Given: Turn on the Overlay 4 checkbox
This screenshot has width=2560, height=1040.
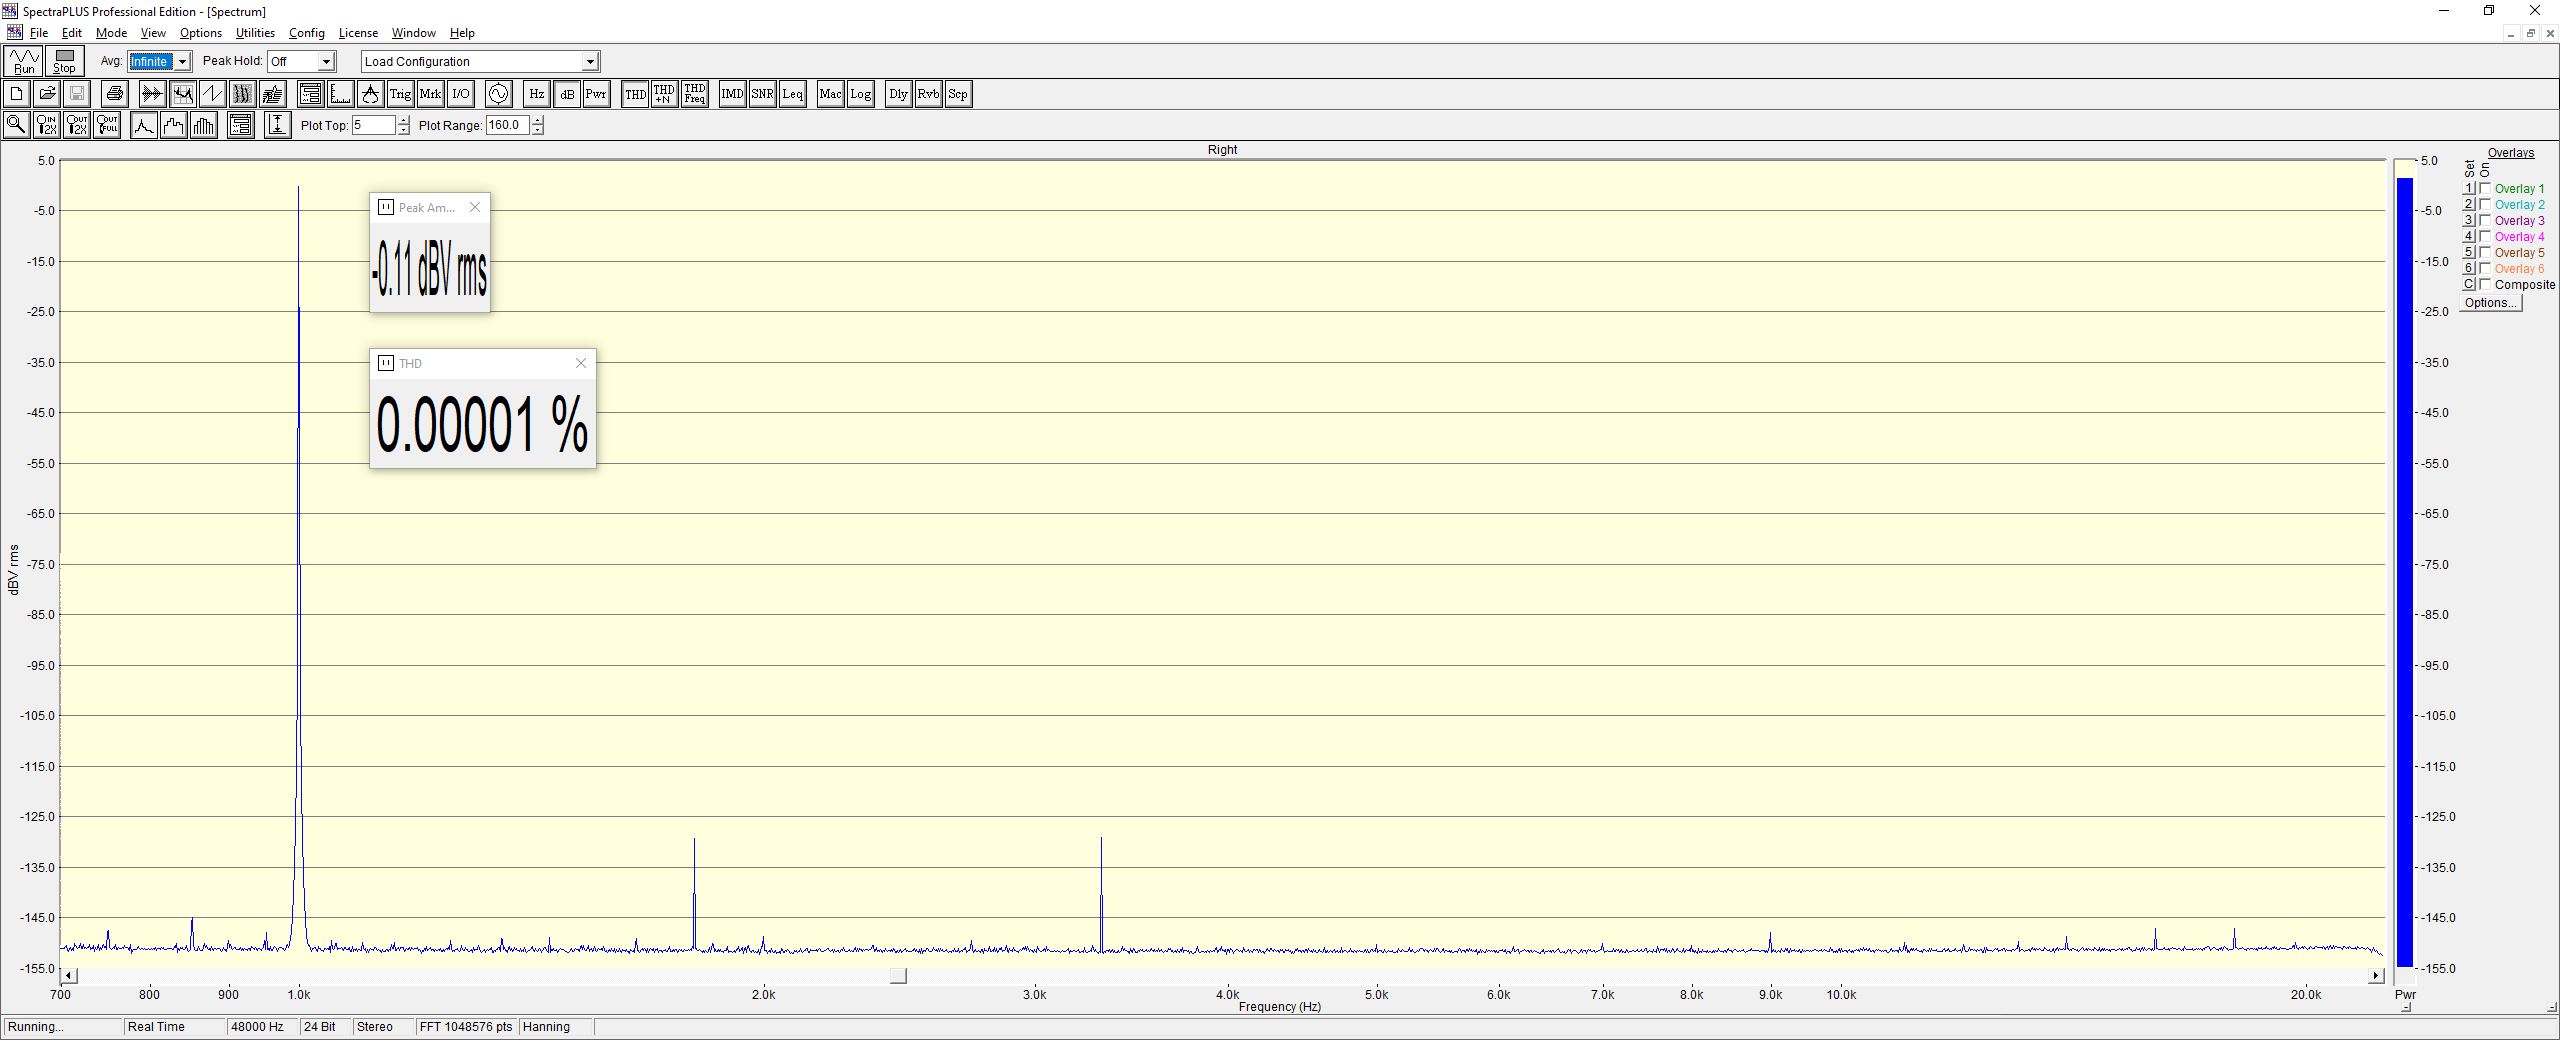Looking at the screenshot, I should (x=2485, y=237).
